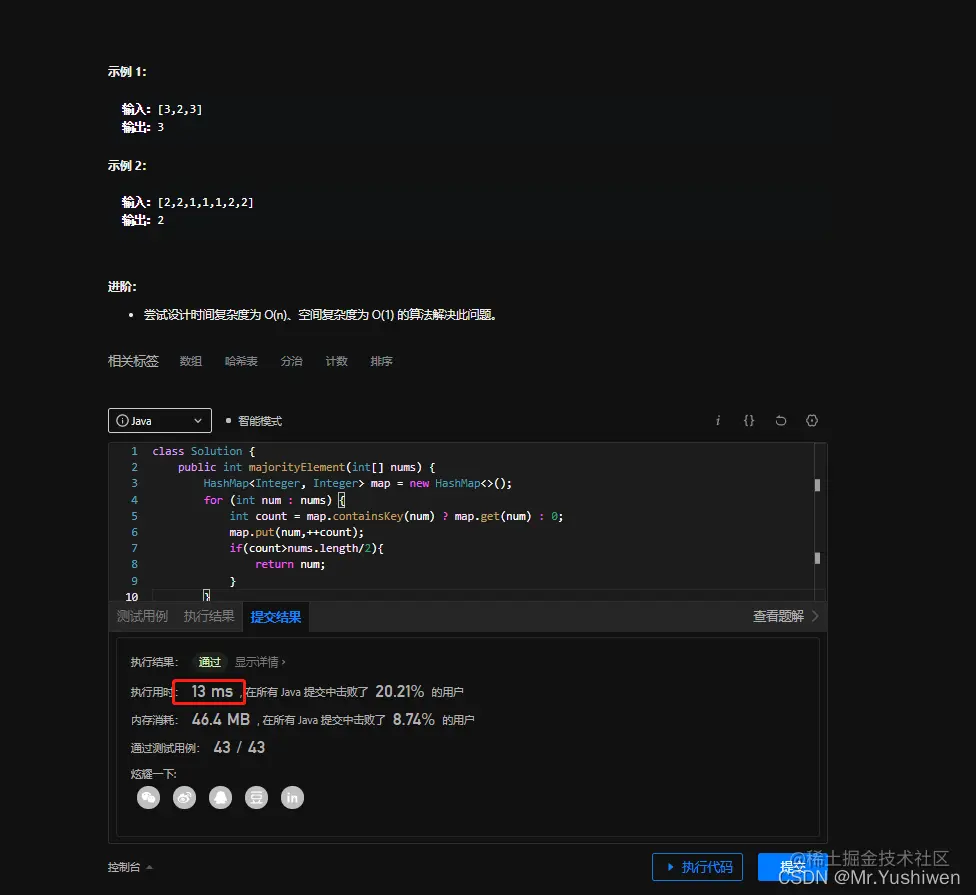This screenshot has height=895, width=976.
Task: Switch to the 执行结果 tab
Action: pos(209,616)
